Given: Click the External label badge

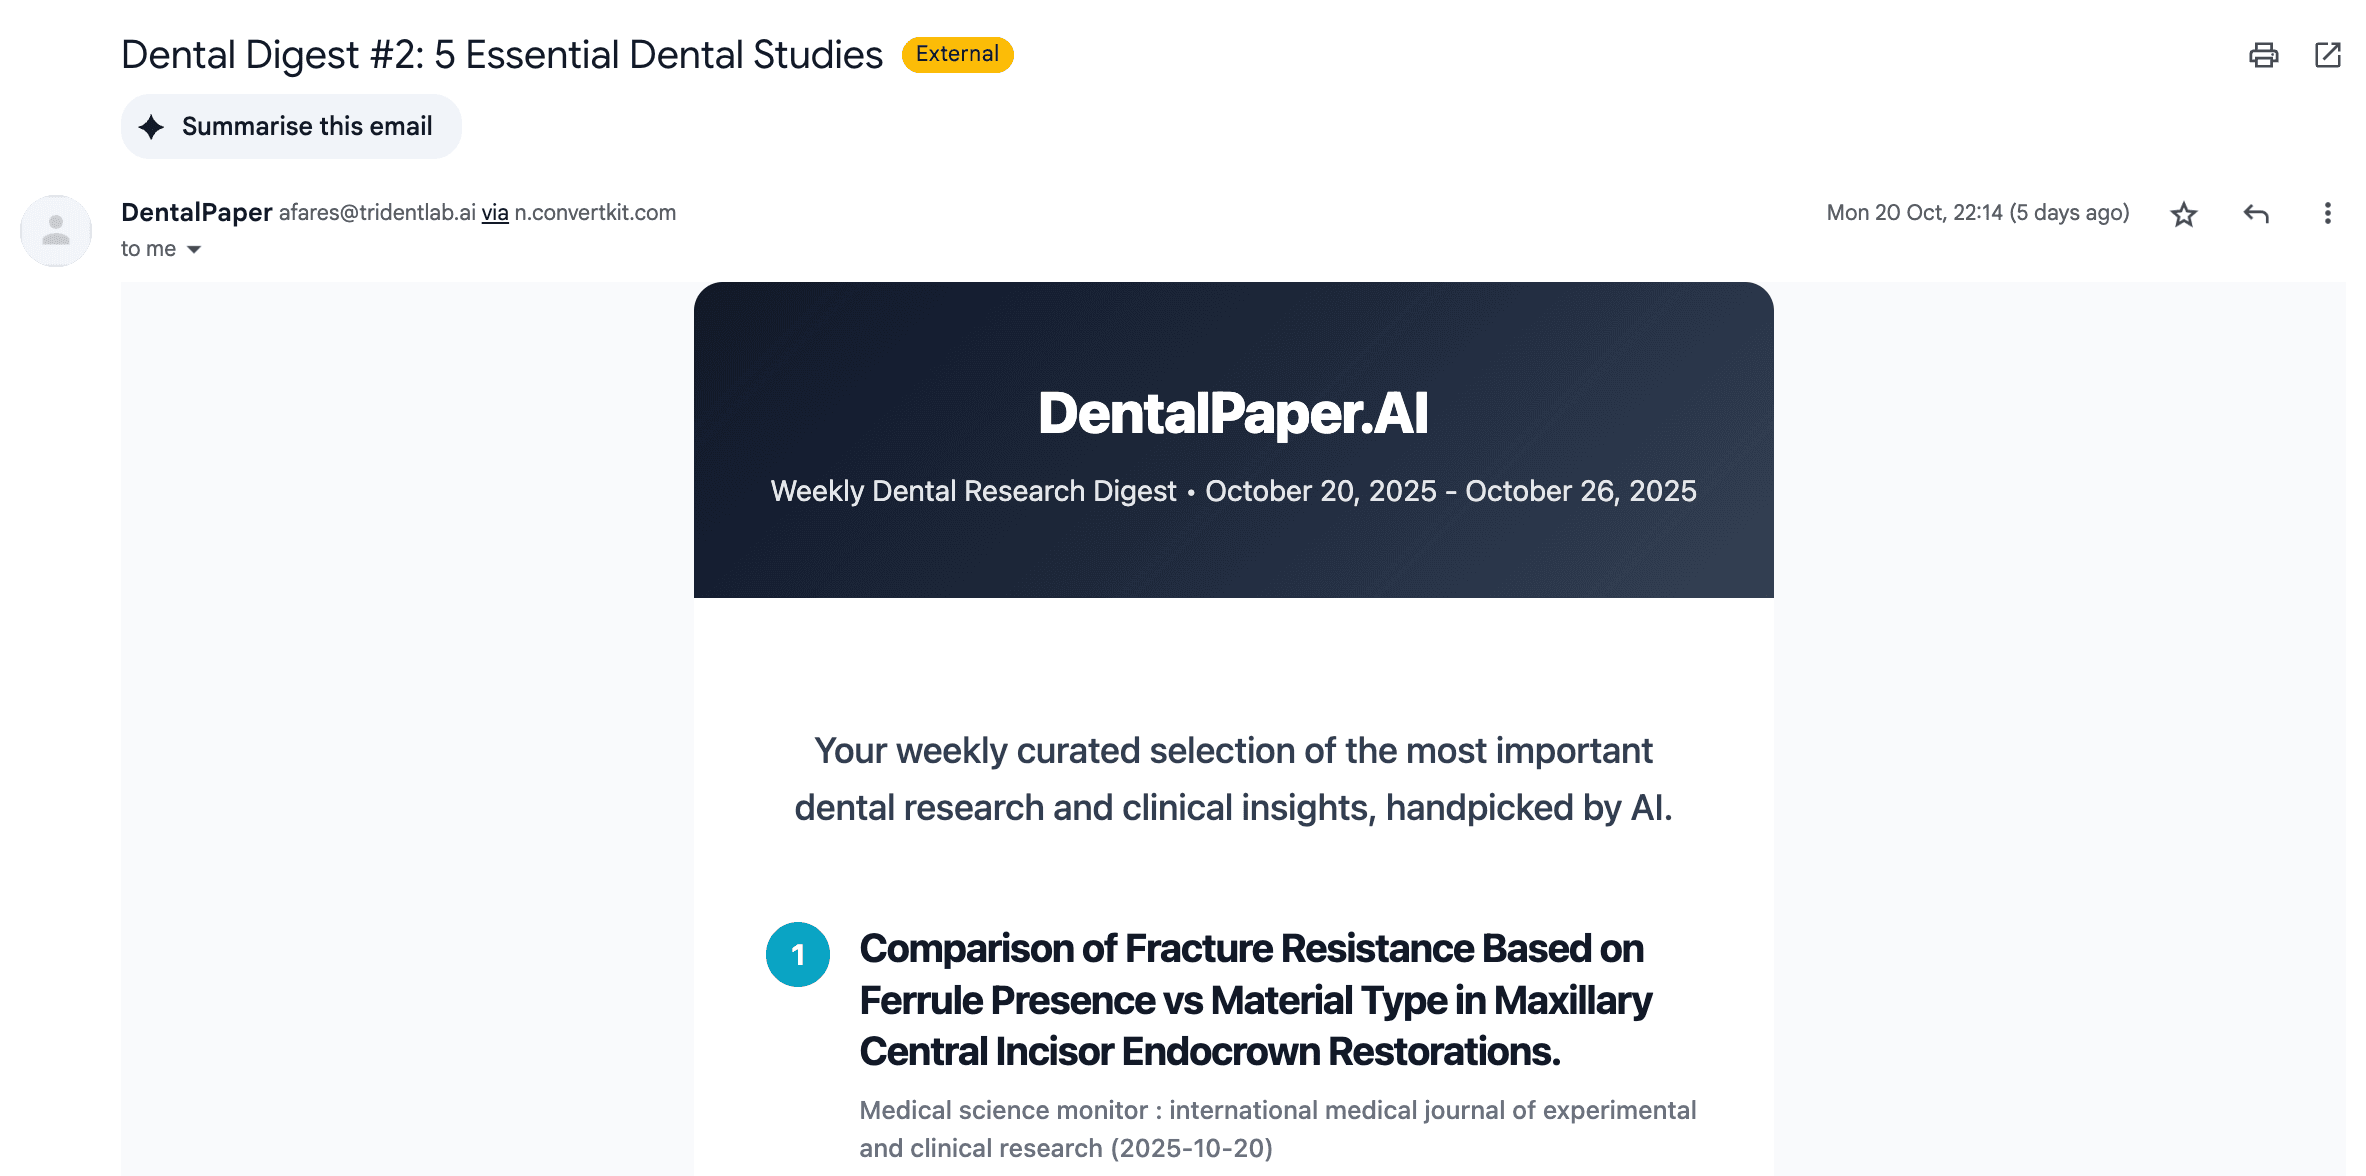Looking at the screenshot, I should (x=956, y=54).
